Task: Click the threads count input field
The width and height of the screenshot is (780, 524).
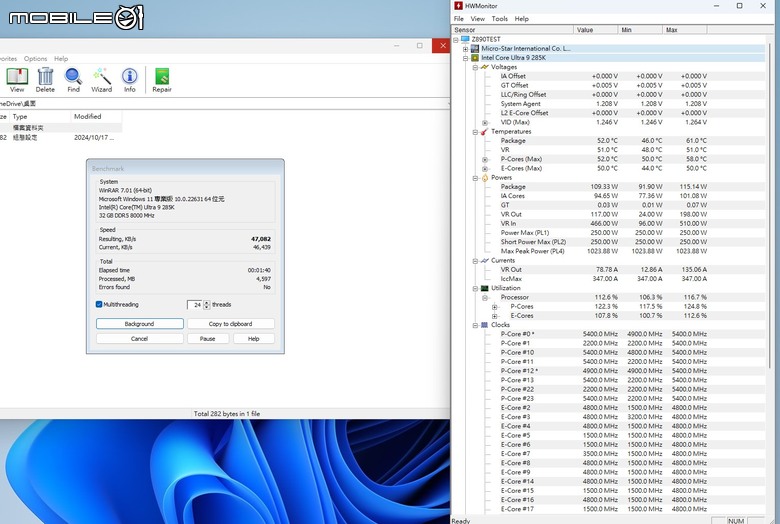Action: point(195,305)
